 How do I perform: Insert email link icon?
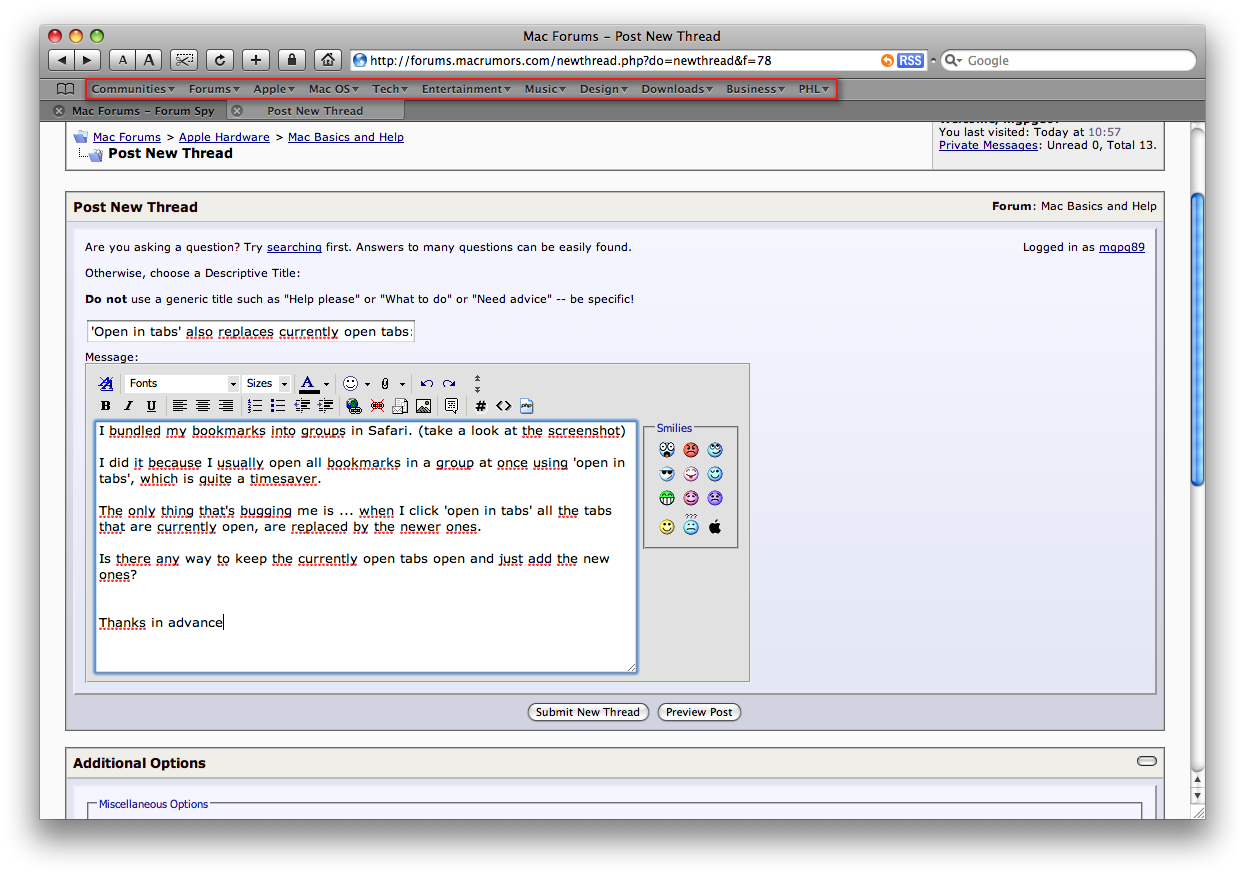(x=400, y=406)
